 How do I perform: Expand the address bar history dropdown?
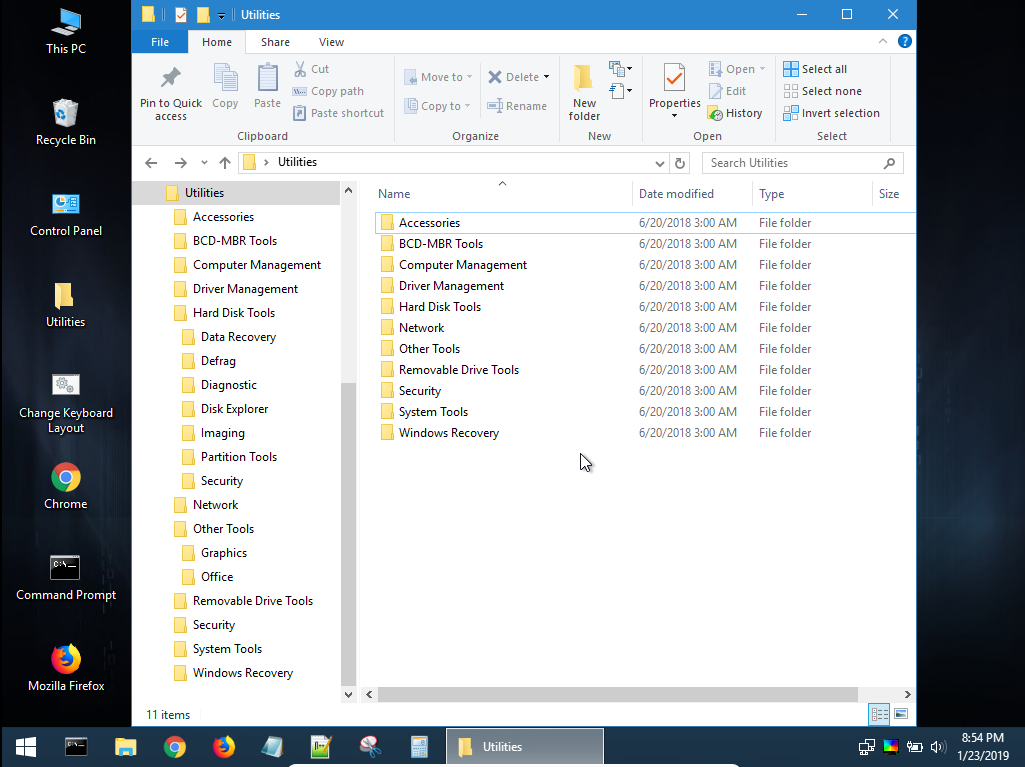(660, 163)
